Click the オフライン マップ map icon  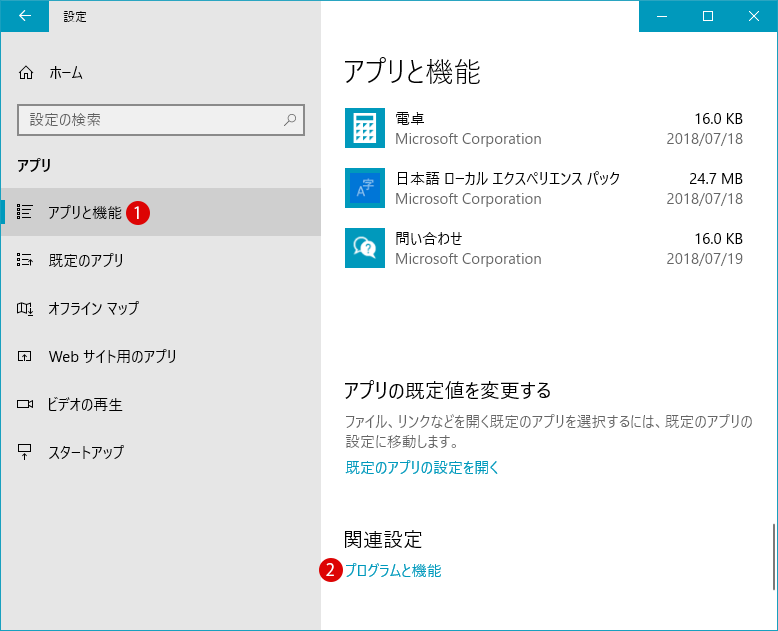(24, 308)
